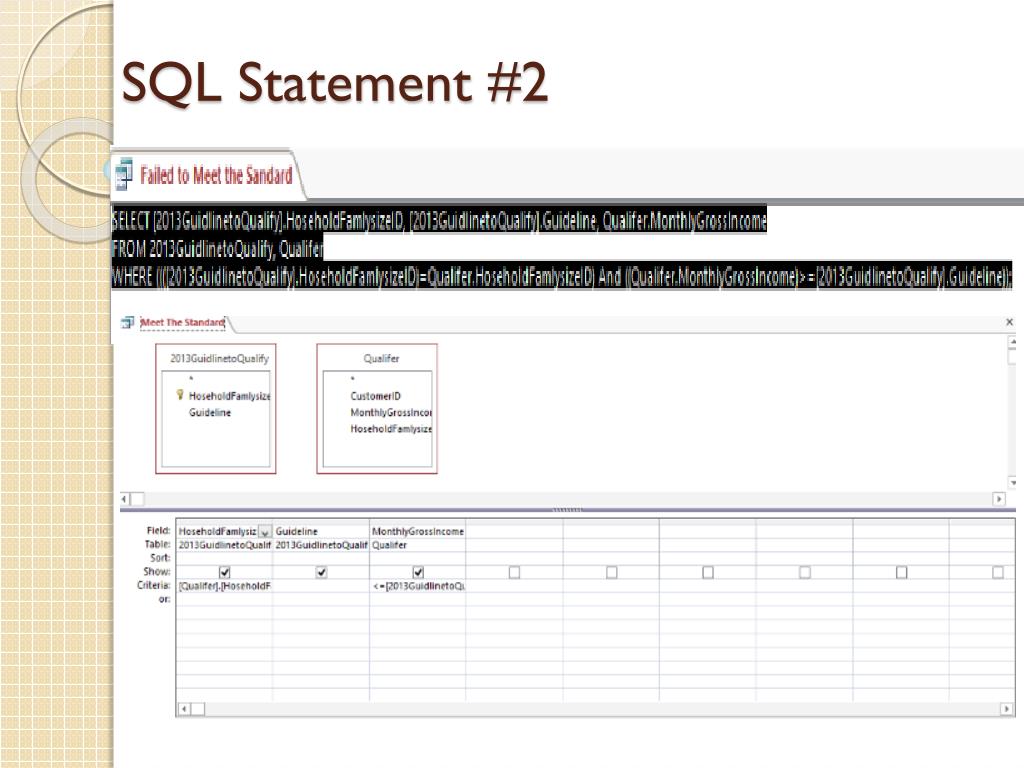The width and height of the screenshot is (1024, 768).
Task: Uncheck Show for MonthlyGrossIncome column
Action: tap(418, 572)
